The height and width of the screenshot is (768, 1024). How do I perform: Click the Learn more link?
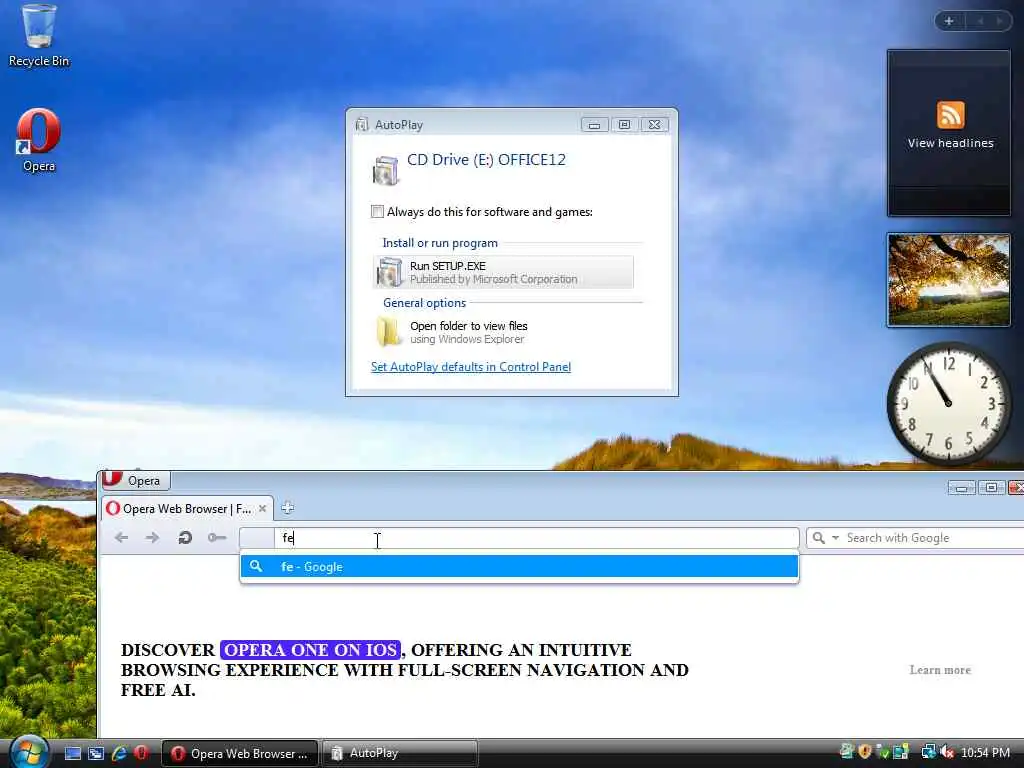point(940,670)
